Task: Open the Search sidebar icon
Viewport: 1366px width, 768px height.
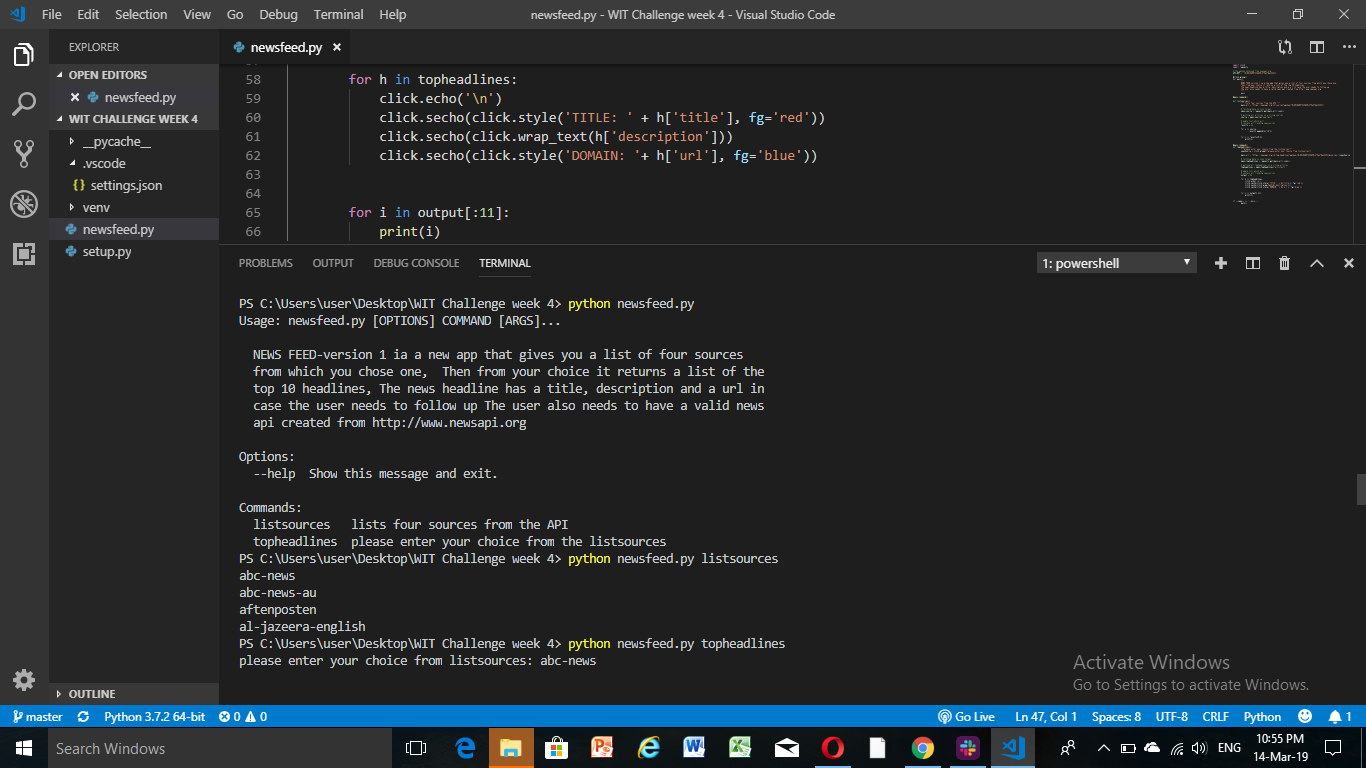Action: (24, 104)
